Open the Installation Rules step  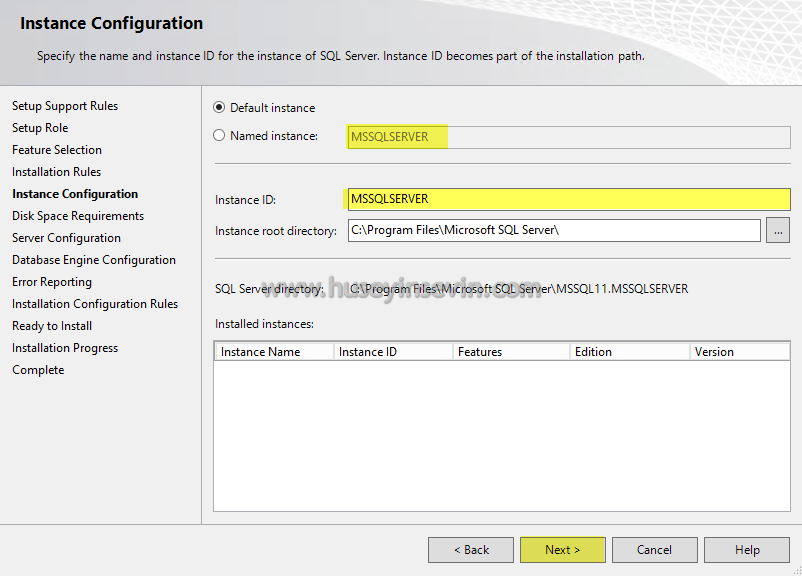coord(56,172)
